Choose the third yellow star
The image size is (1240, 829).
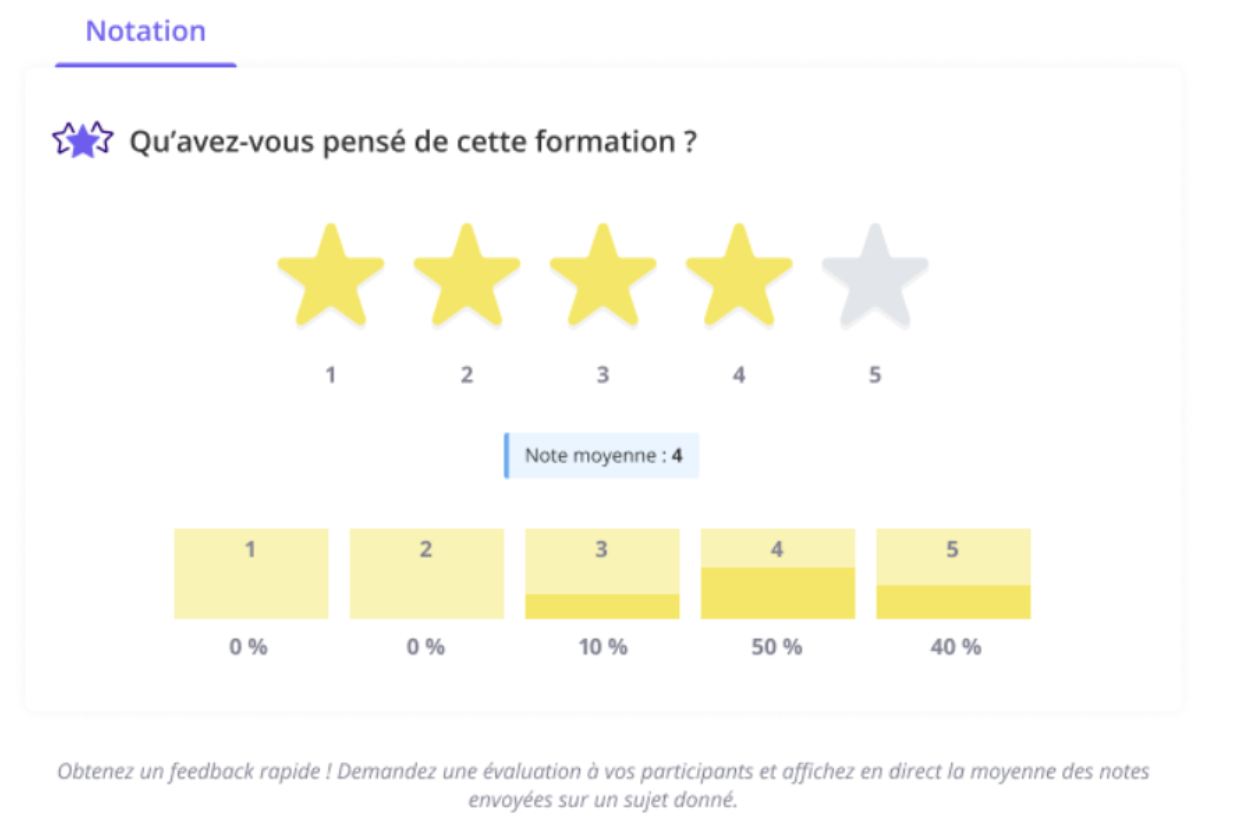tap(603, 277)
